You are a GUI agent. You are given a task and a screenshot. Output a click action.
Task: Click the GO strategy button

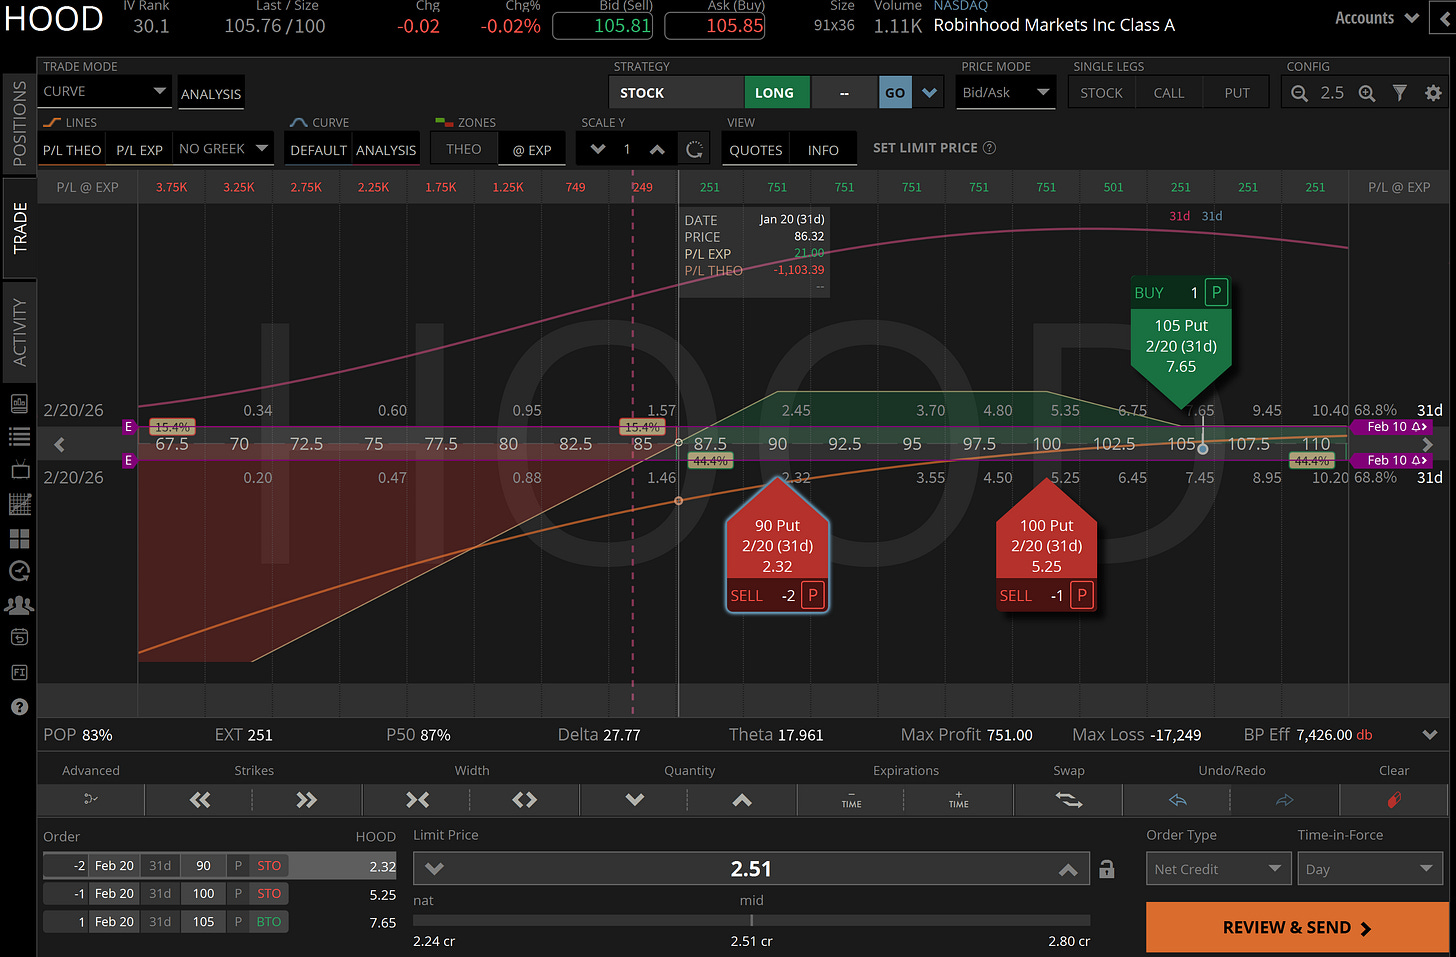(x=895, y=93)
